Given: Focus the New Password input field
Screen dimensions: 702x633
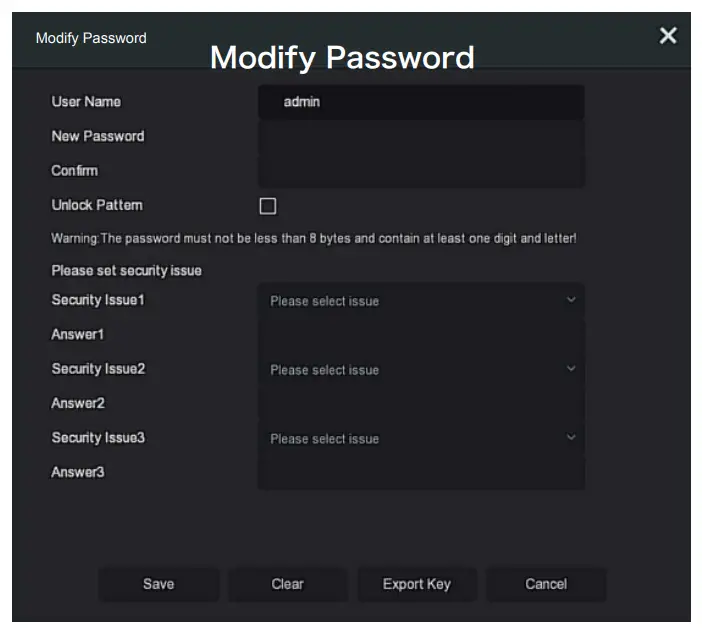Looking at the screenshot, I should (x=420, y=137).
